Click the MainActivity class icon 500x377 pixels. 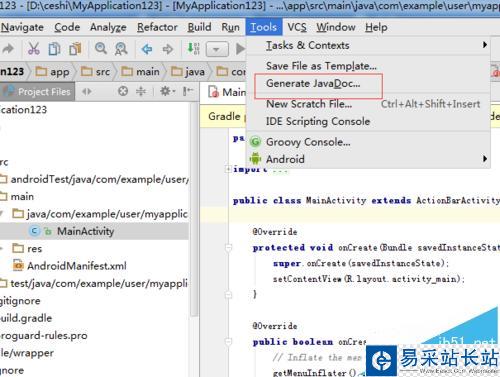[x=34, y=231]
